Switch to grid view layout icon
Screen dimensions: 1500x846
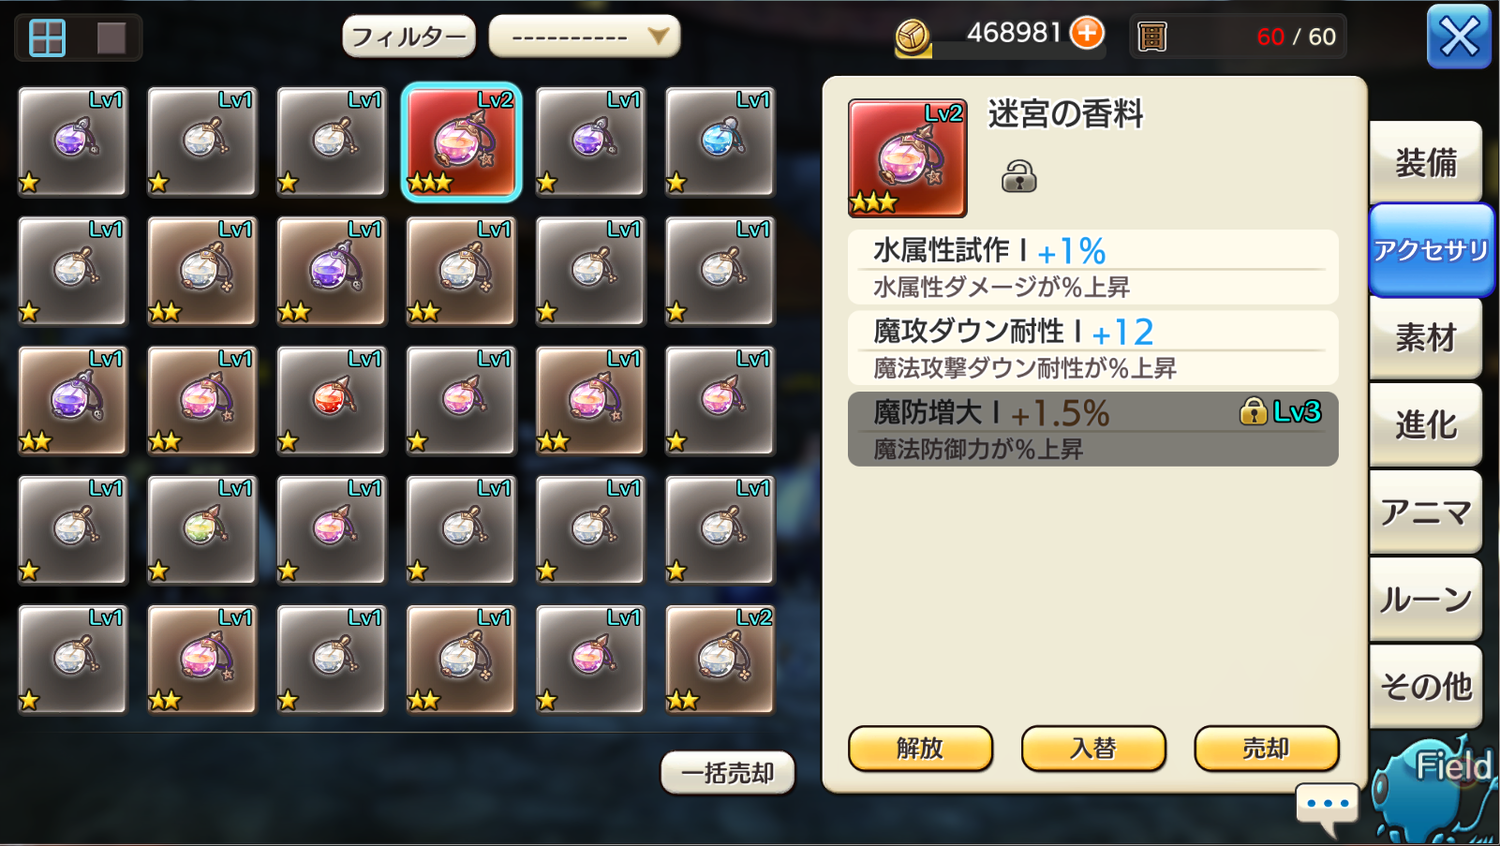47,38
